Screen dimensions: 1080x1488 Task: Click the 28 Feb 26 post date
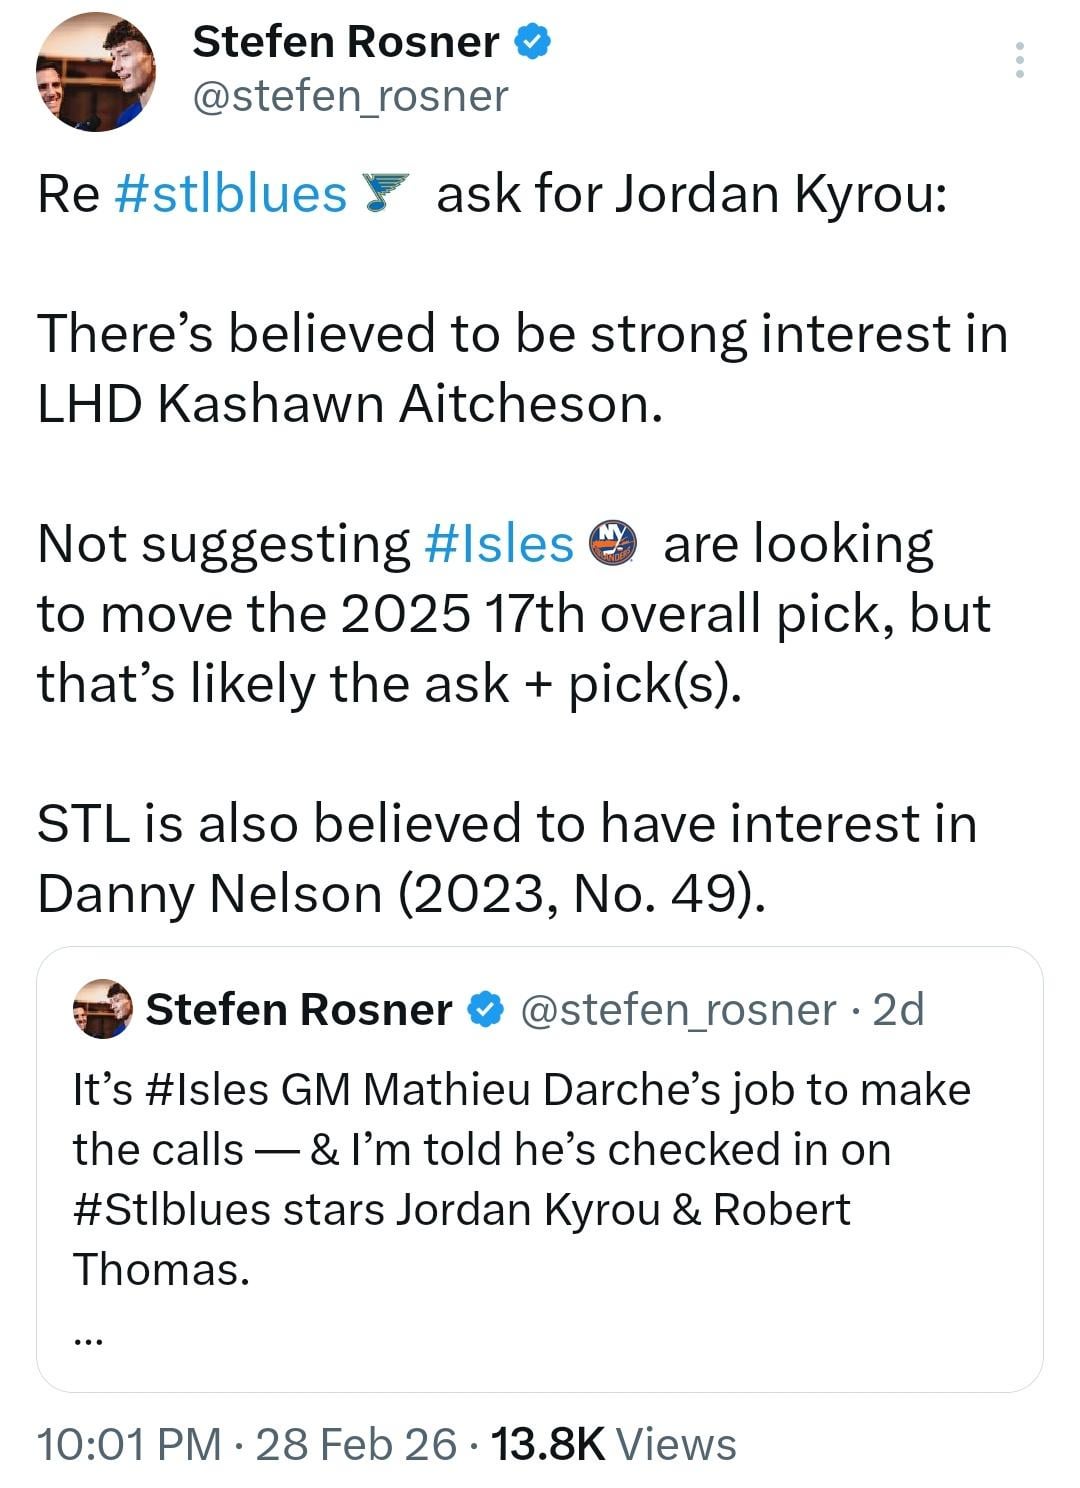pyautogui.click(x=356, y=1444)
